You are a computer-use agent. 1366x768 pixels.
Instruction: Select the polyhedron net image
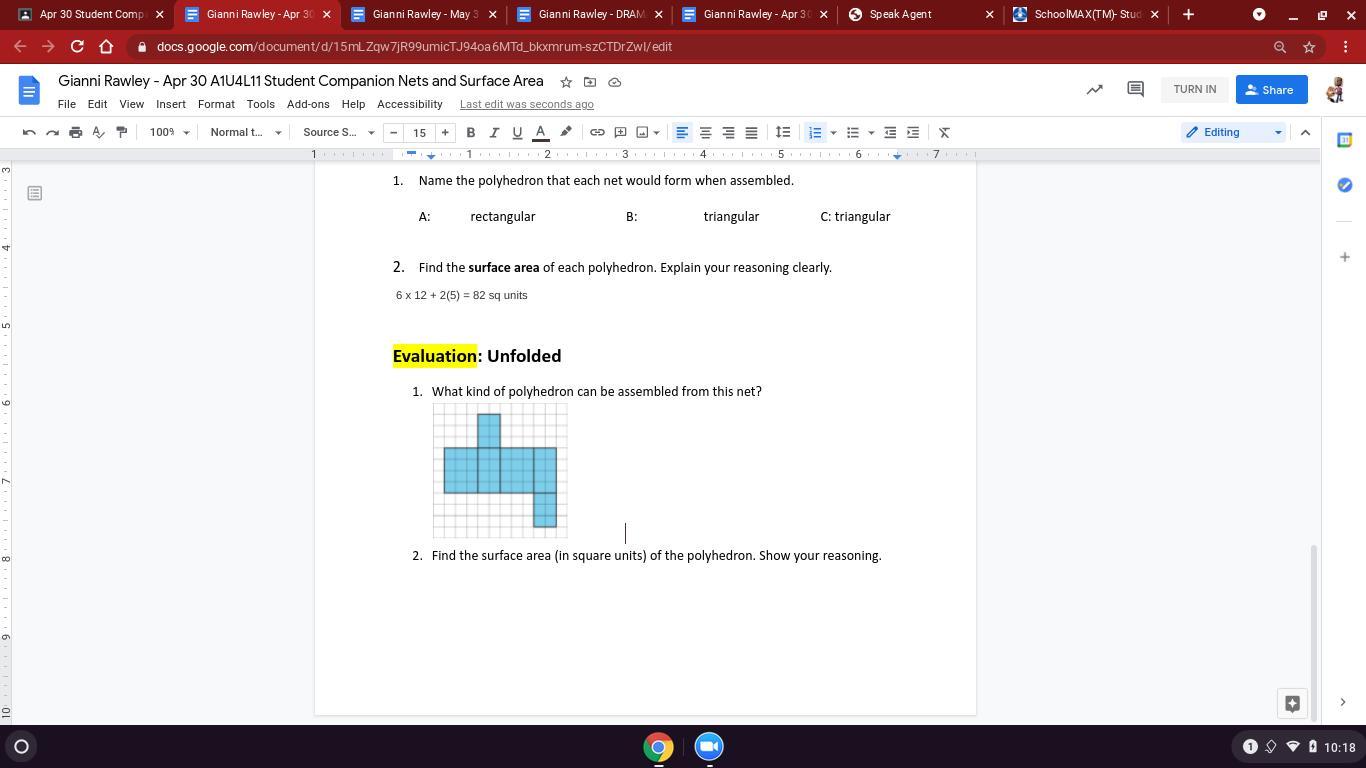tap(500, 470)
